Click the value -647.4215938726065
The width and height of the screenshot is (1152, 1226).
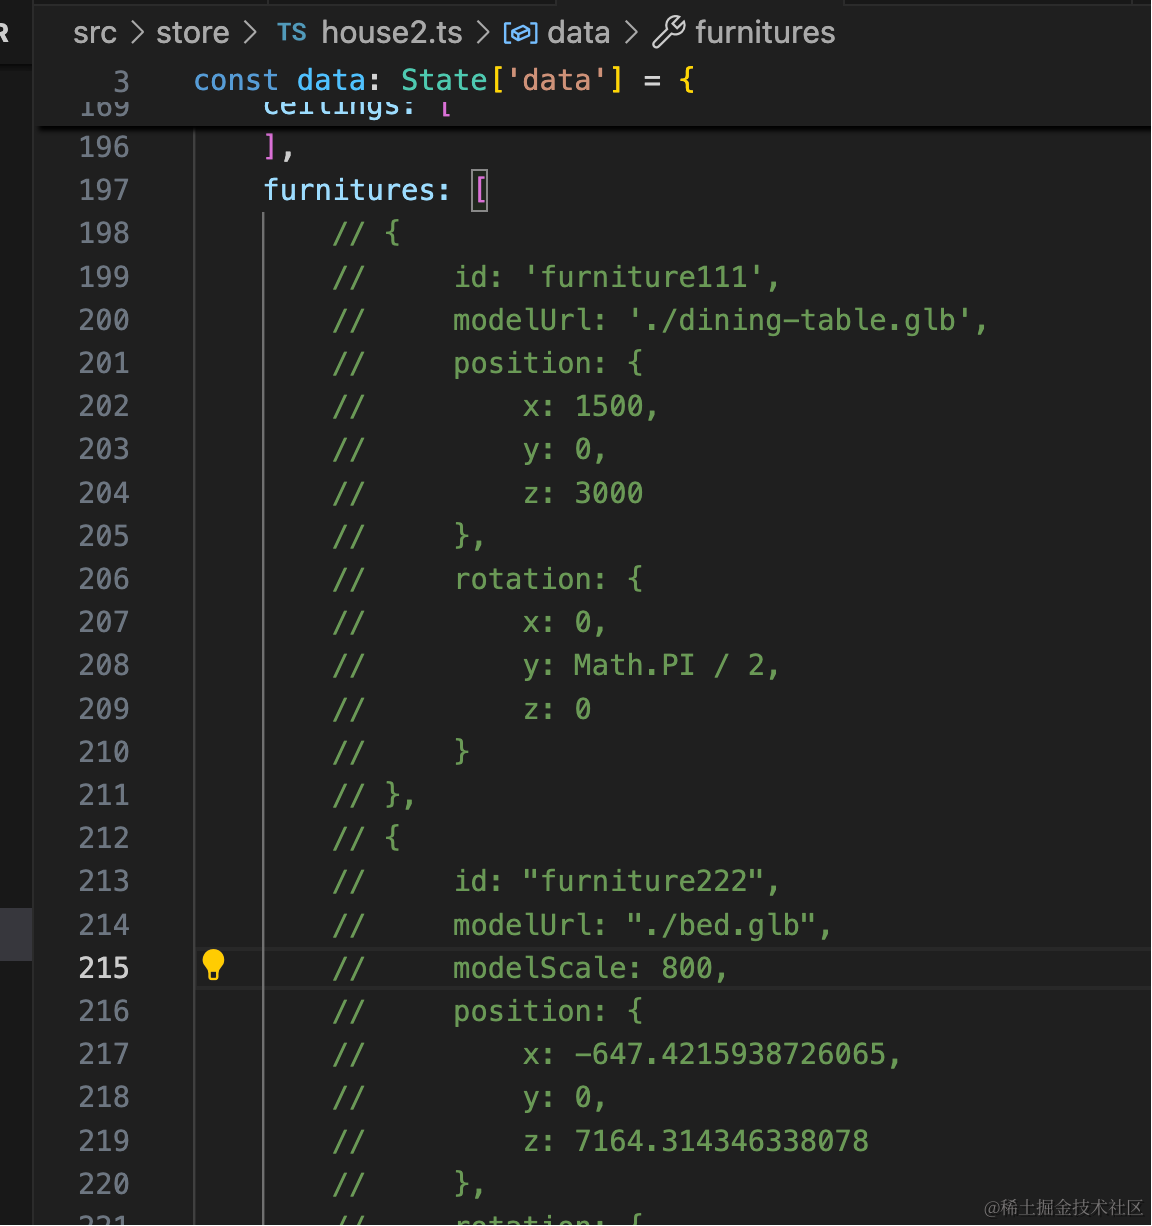coord(730,1054)
